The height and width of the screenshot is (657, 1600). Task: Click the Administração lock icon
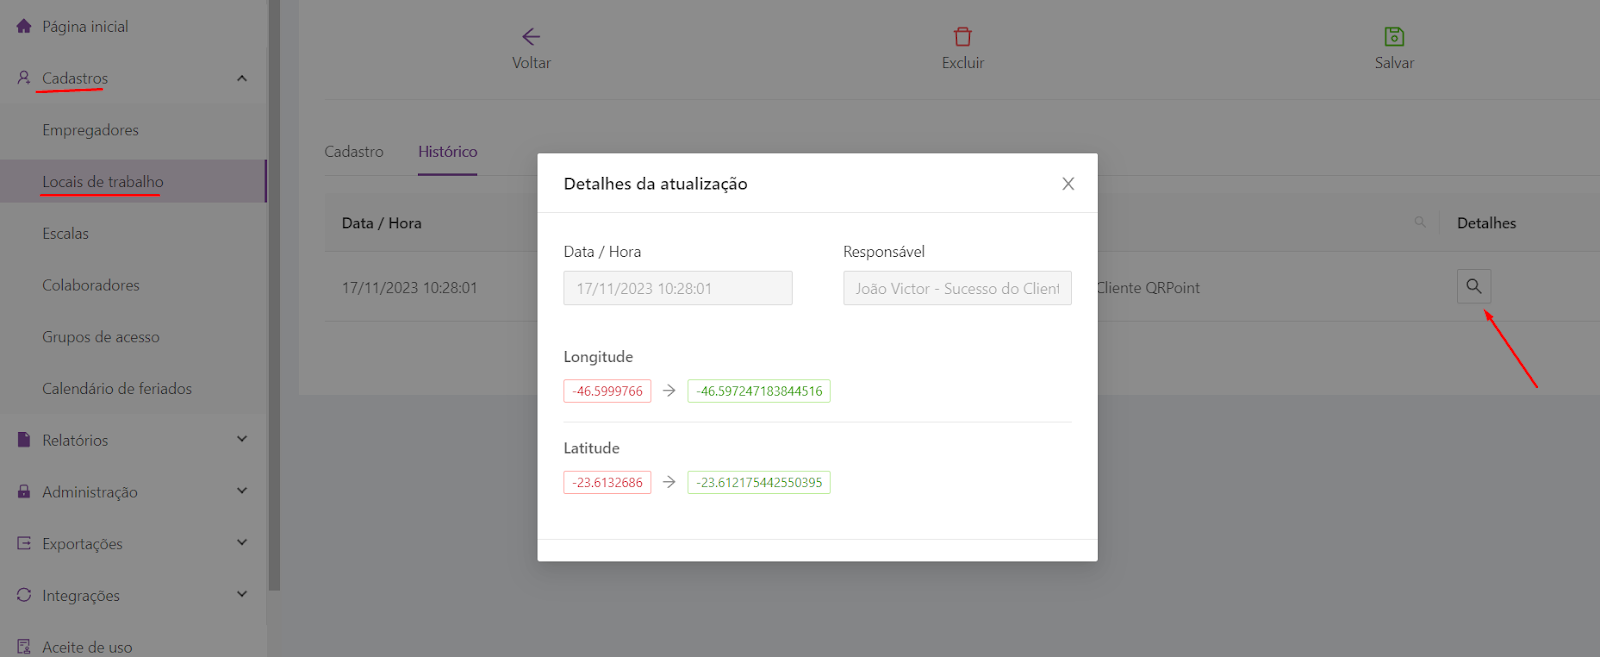(24, 492)
